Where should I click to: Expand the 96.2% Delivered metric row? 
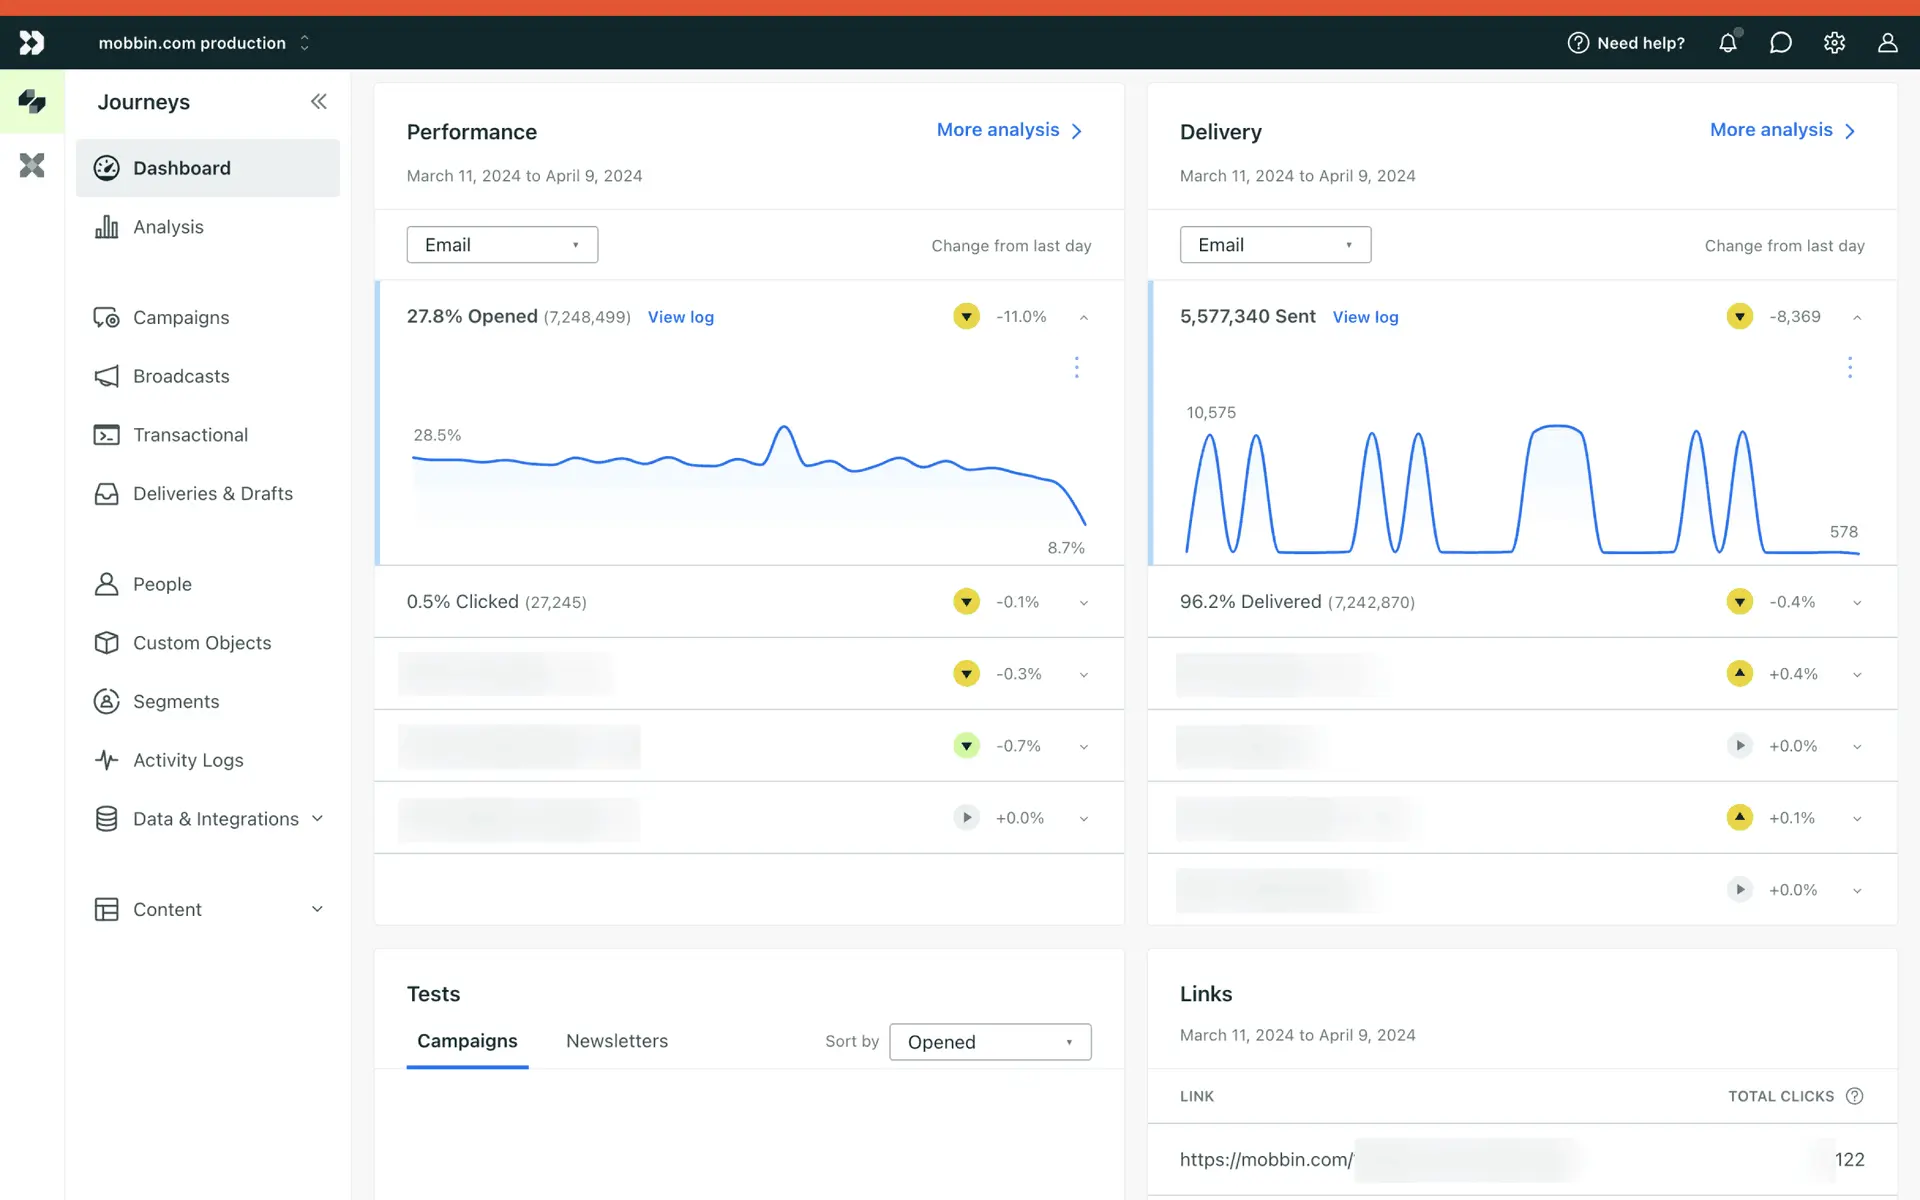[1856, 602]
